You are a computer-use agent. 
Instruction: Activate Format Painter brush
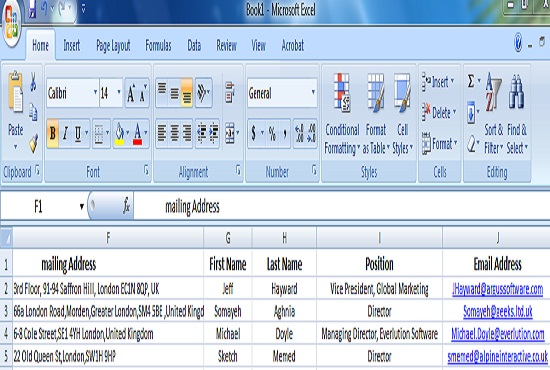coord(33,143)
